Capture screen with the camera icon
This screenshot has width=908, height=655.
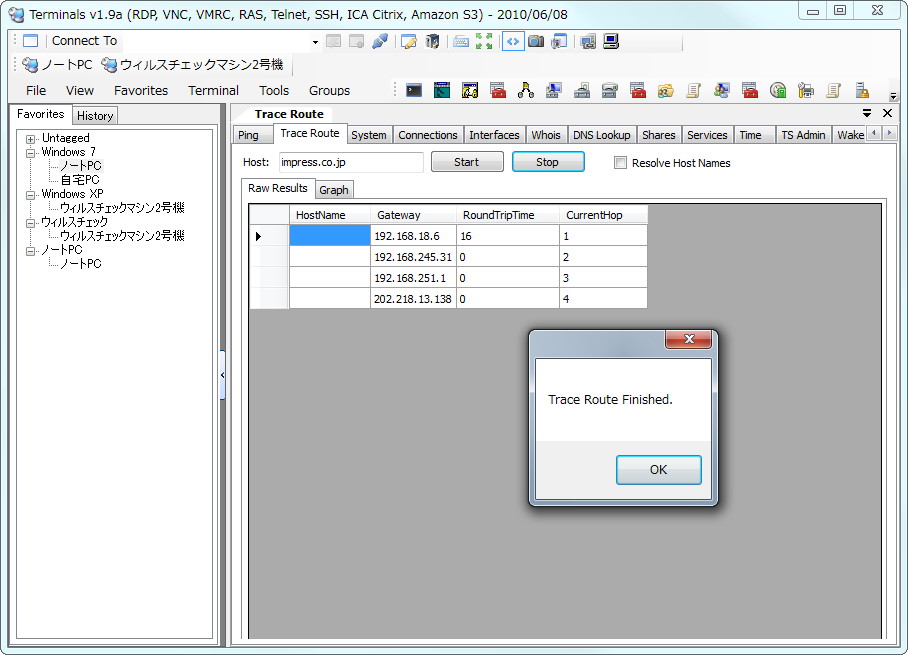click(x=536, y=41)
